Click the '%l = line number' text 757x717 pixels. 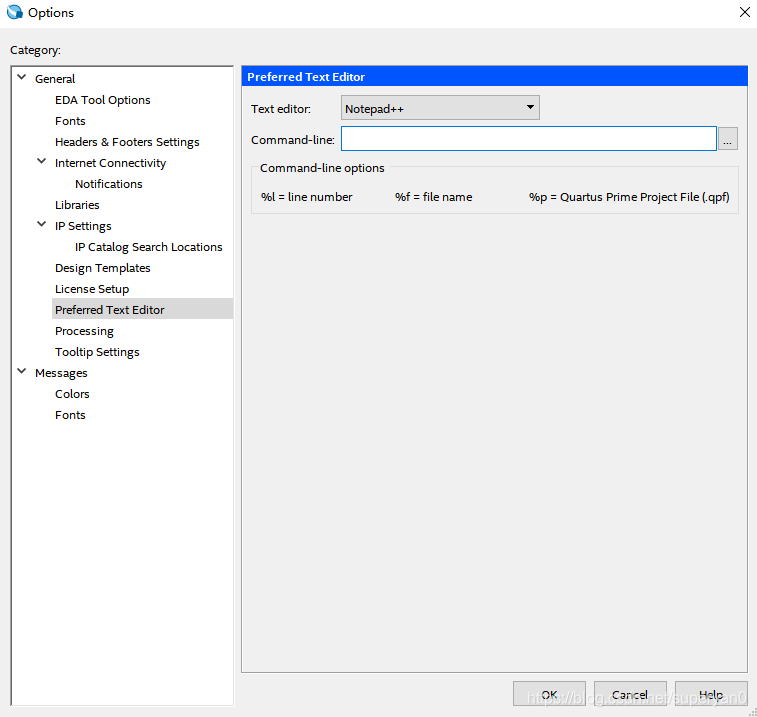[307, 197]
